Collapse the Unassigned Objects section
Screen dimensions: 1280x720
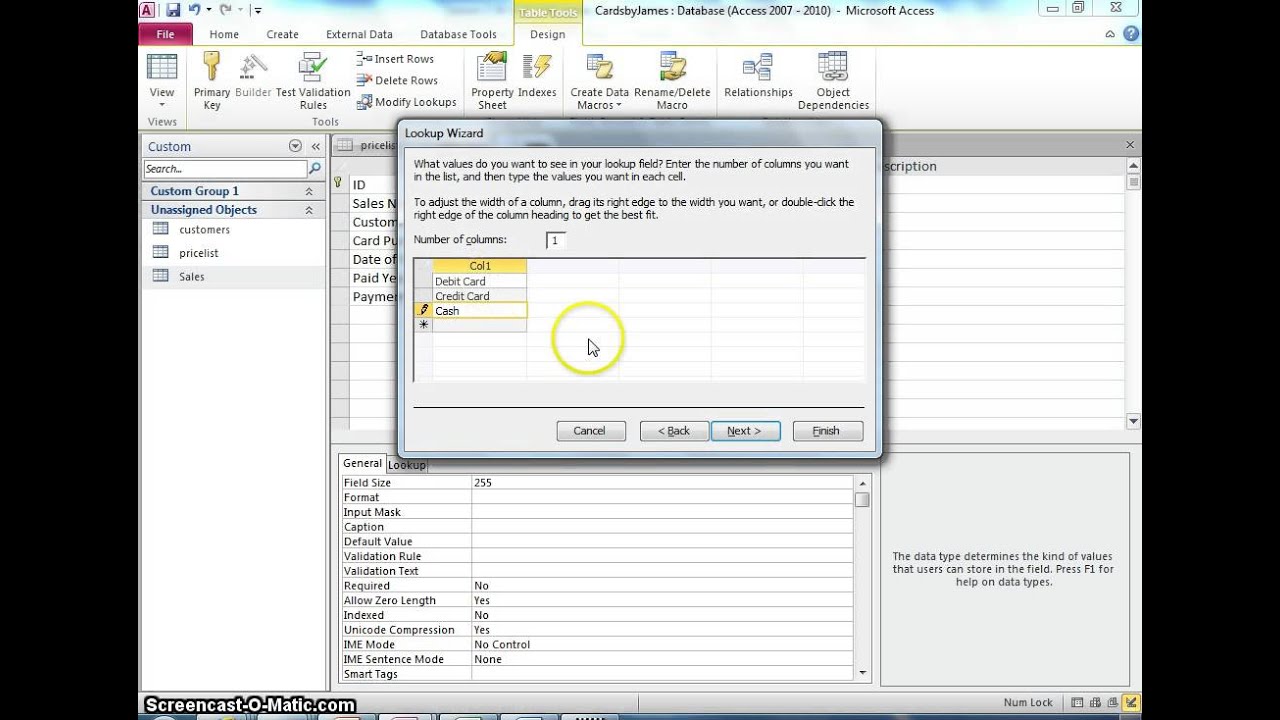[309, 210]
